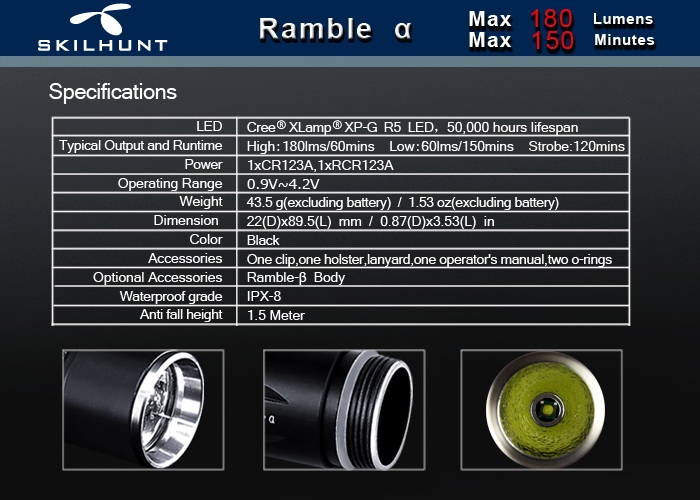Viewport: 700px width, 500px height.
Task: Click the 'Operating Range' label
Action: tap(170, 183)
